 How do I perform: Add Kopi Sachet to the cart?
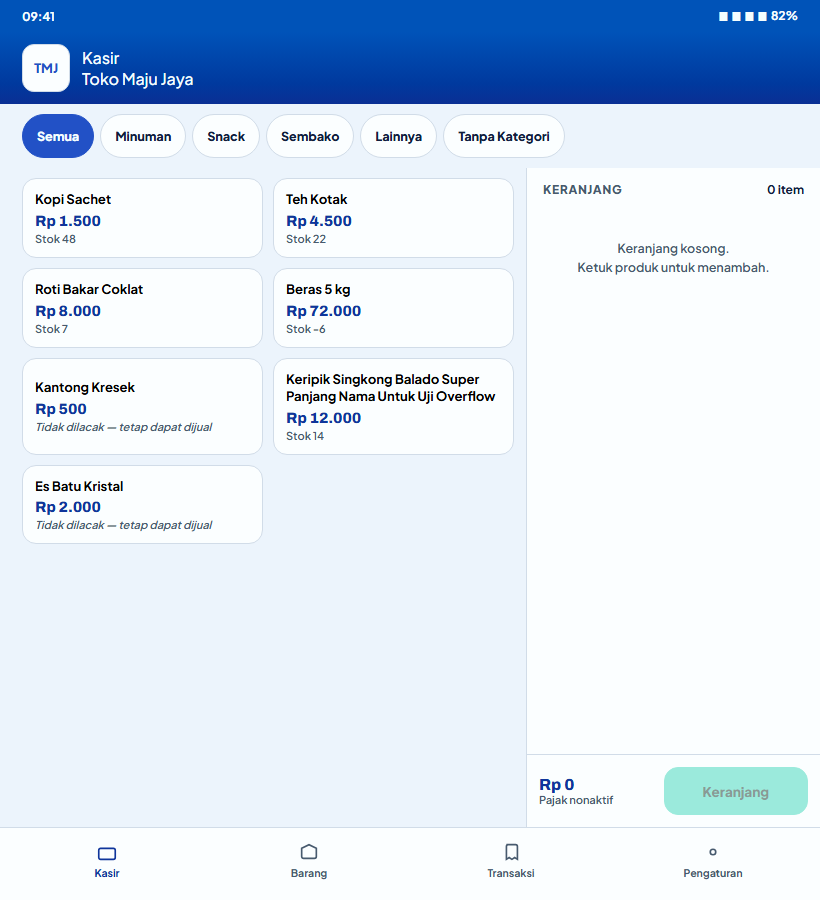142,218
